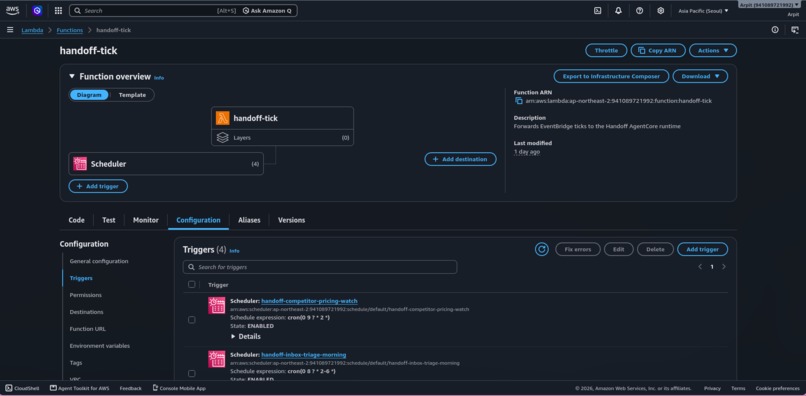This screenshot has width=806, height=396.
Task: Open the Arpit account menu
Action: tap(770, 5)
